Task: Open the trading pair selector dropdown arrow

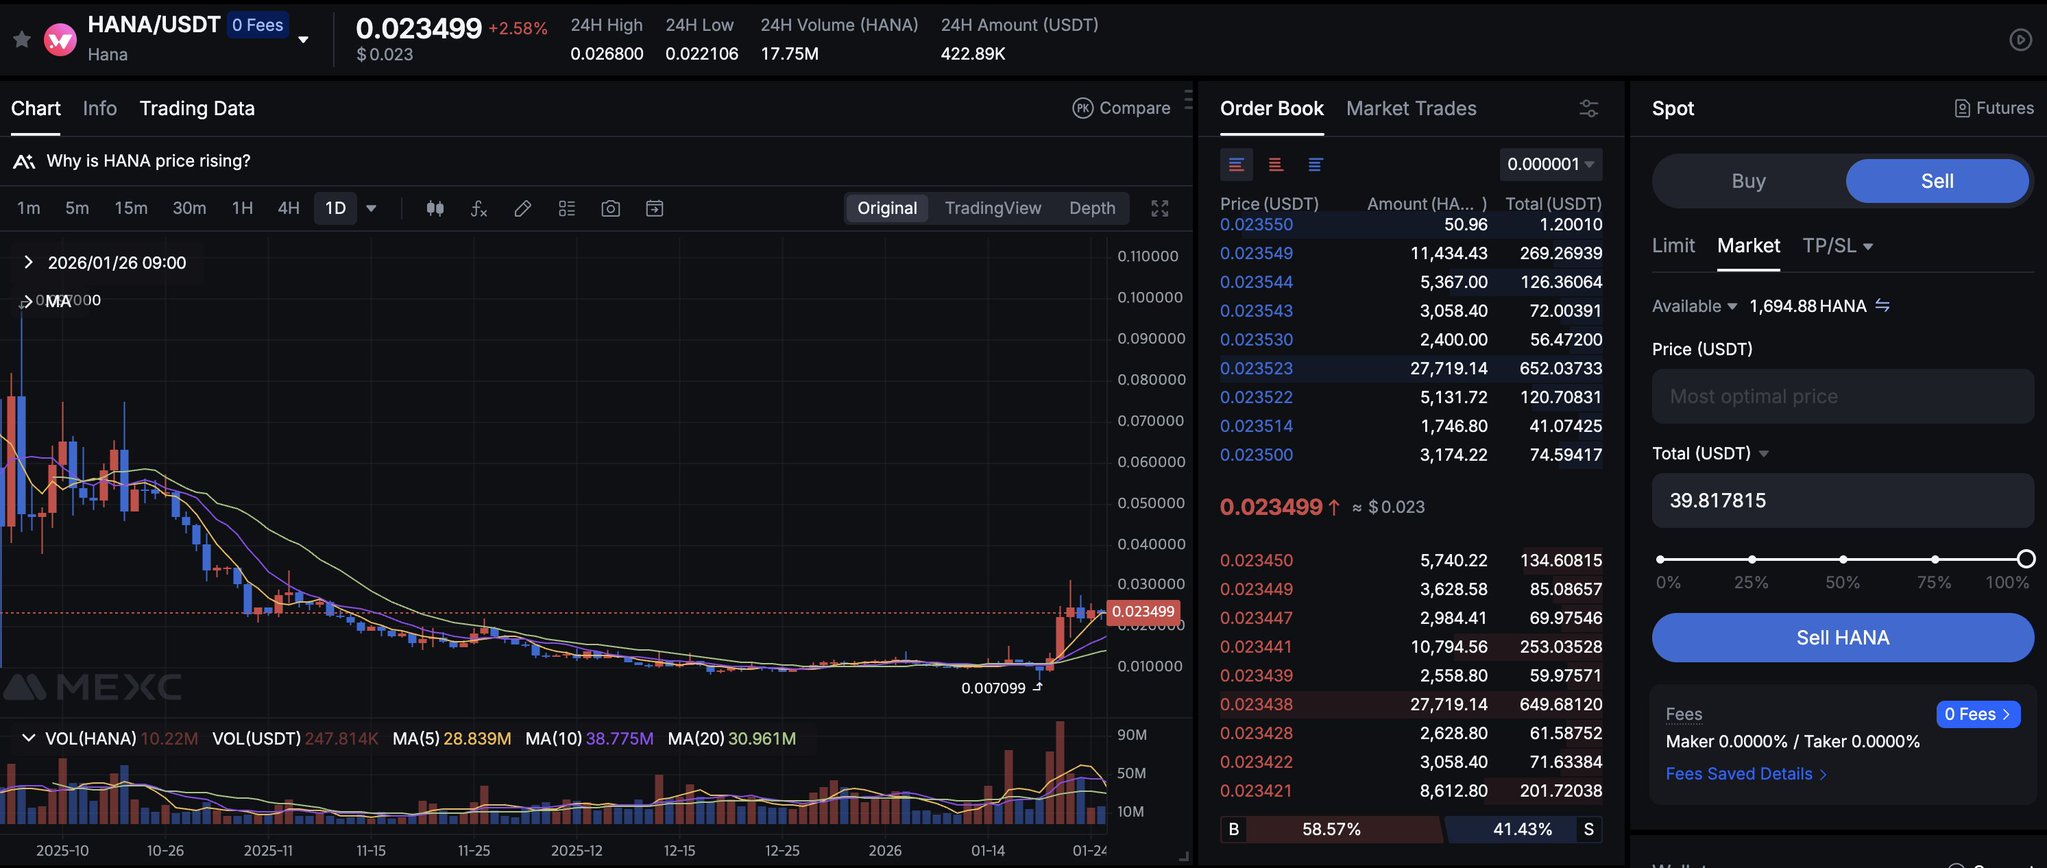Action: pyautogui.click(x=303, y=40)
